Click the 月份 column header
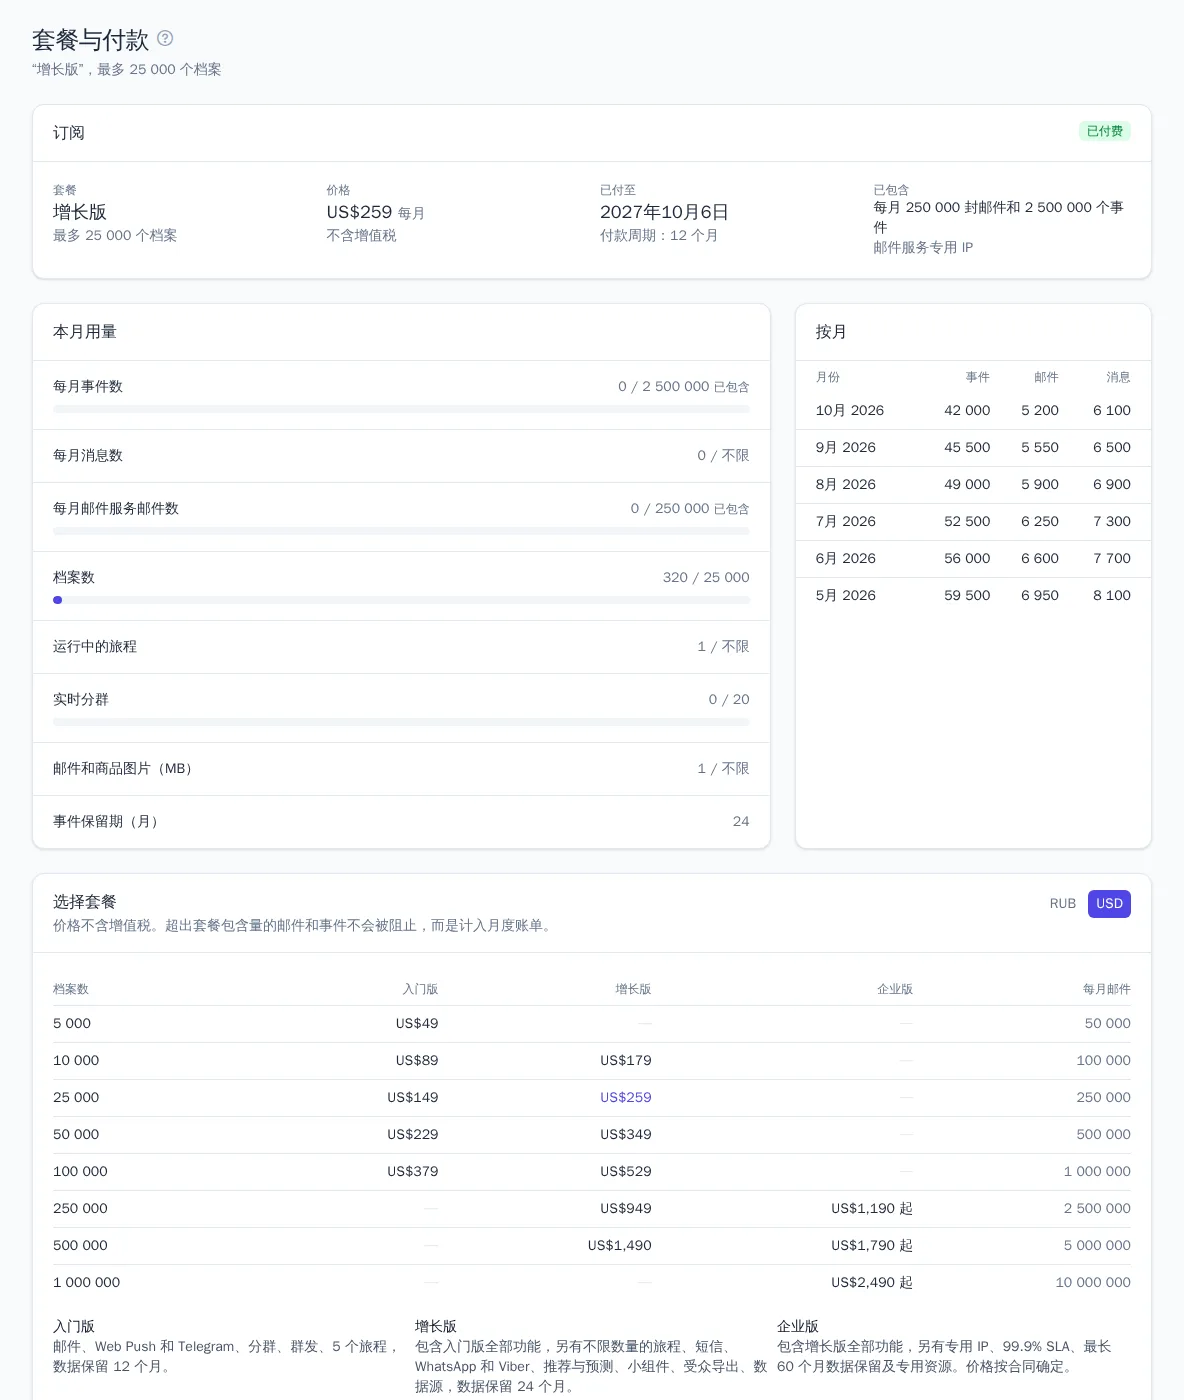The width and height of the screenshot is (1184, 1400). tap(828, 377)
